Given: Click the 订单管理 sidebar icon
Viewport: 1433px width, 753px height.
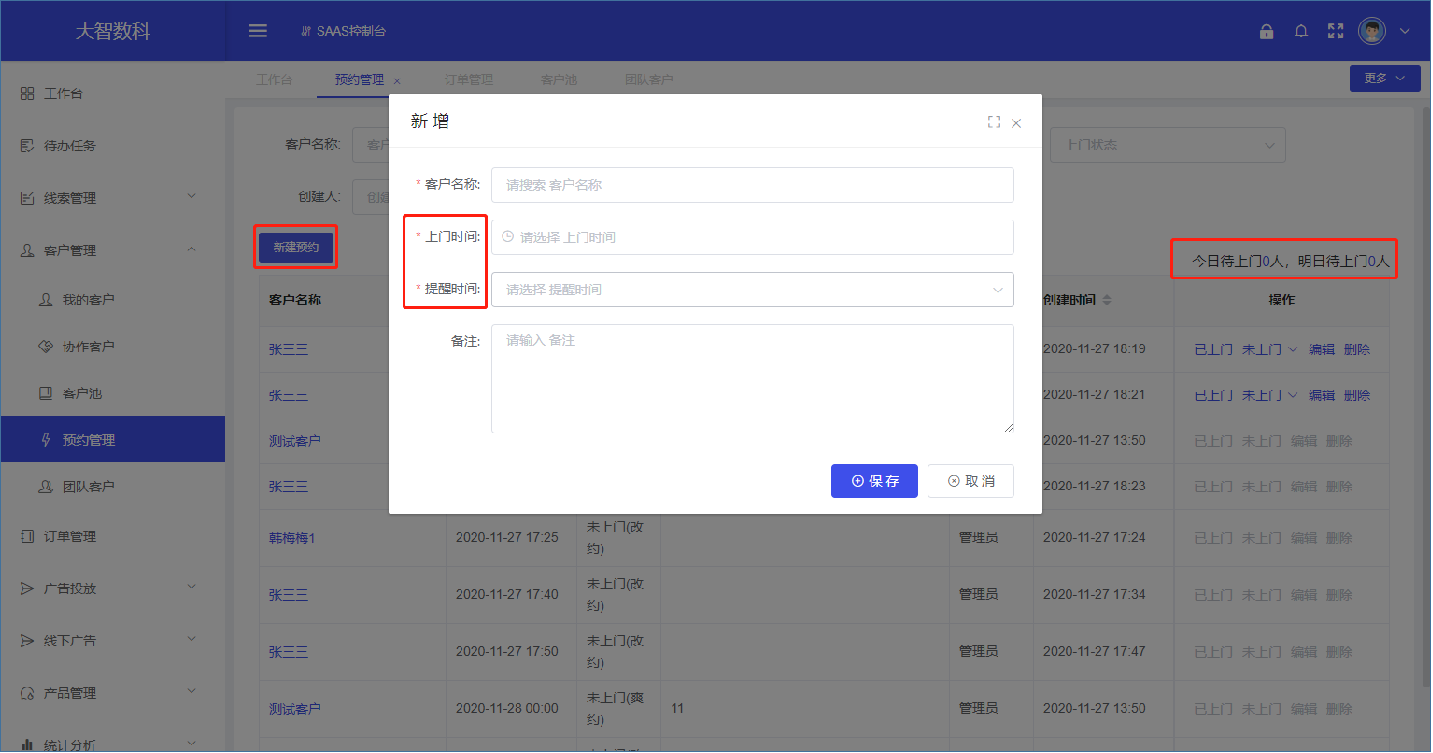Looking at the screenshot, I should [x=28, y=536].
